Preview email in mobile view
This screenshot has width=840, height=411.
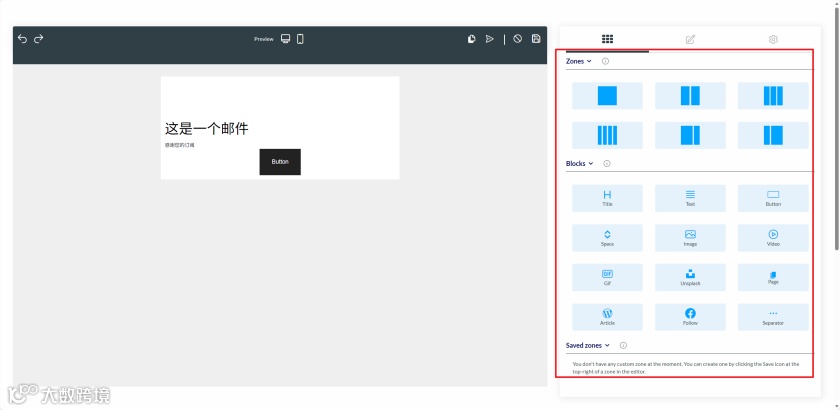pyautogui.click(x=300, y=39)
